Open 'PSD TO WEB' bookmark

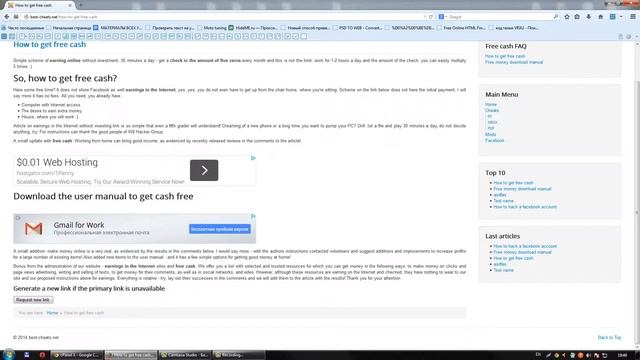(357, 28)
